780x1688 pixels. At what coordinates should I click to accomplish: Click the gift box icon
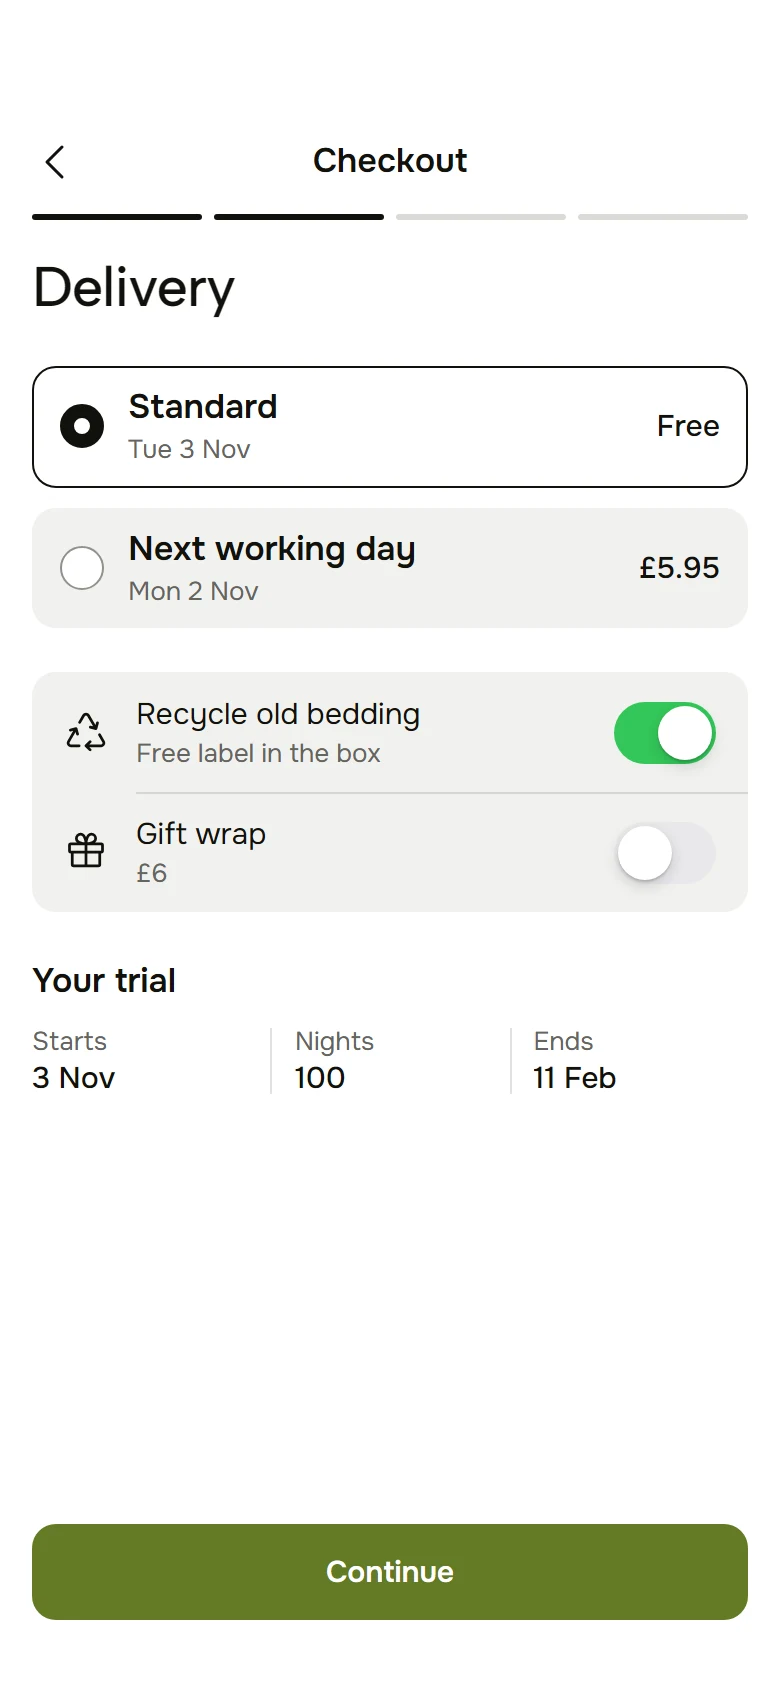click(86, 851)
